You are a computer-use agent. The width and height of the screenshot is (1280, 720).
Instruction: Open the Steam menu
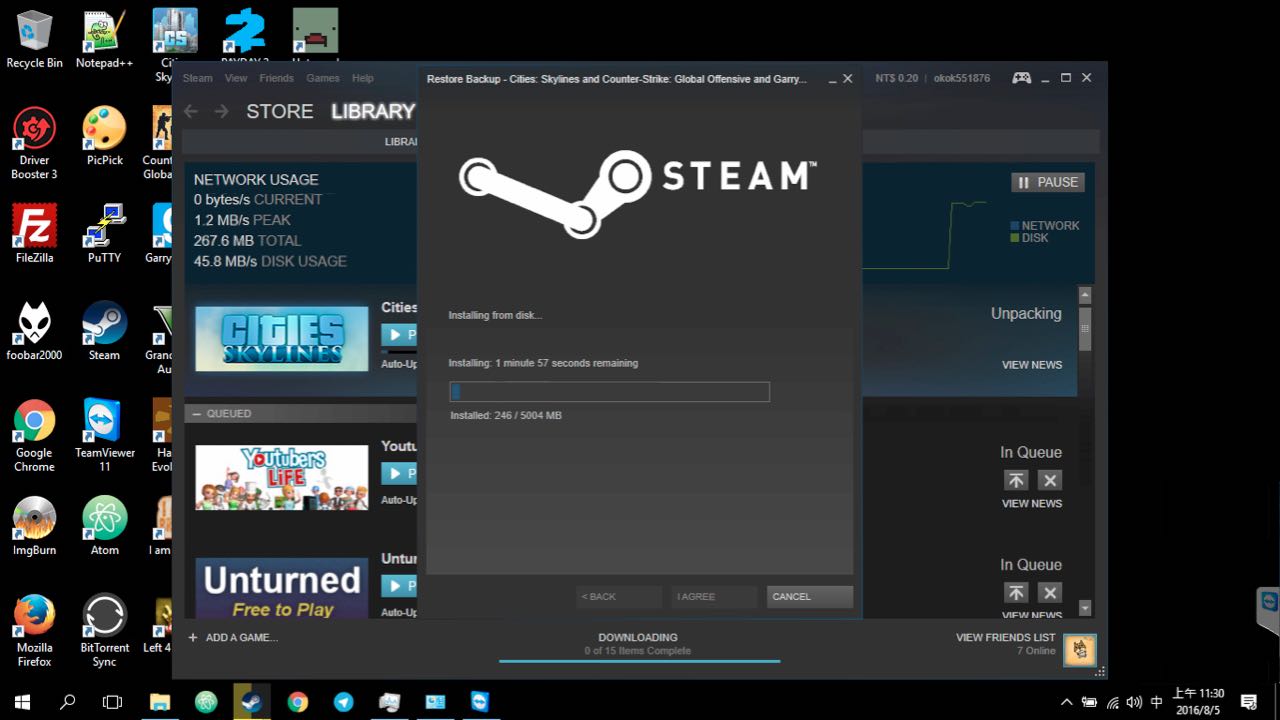(x=197, y=78)
